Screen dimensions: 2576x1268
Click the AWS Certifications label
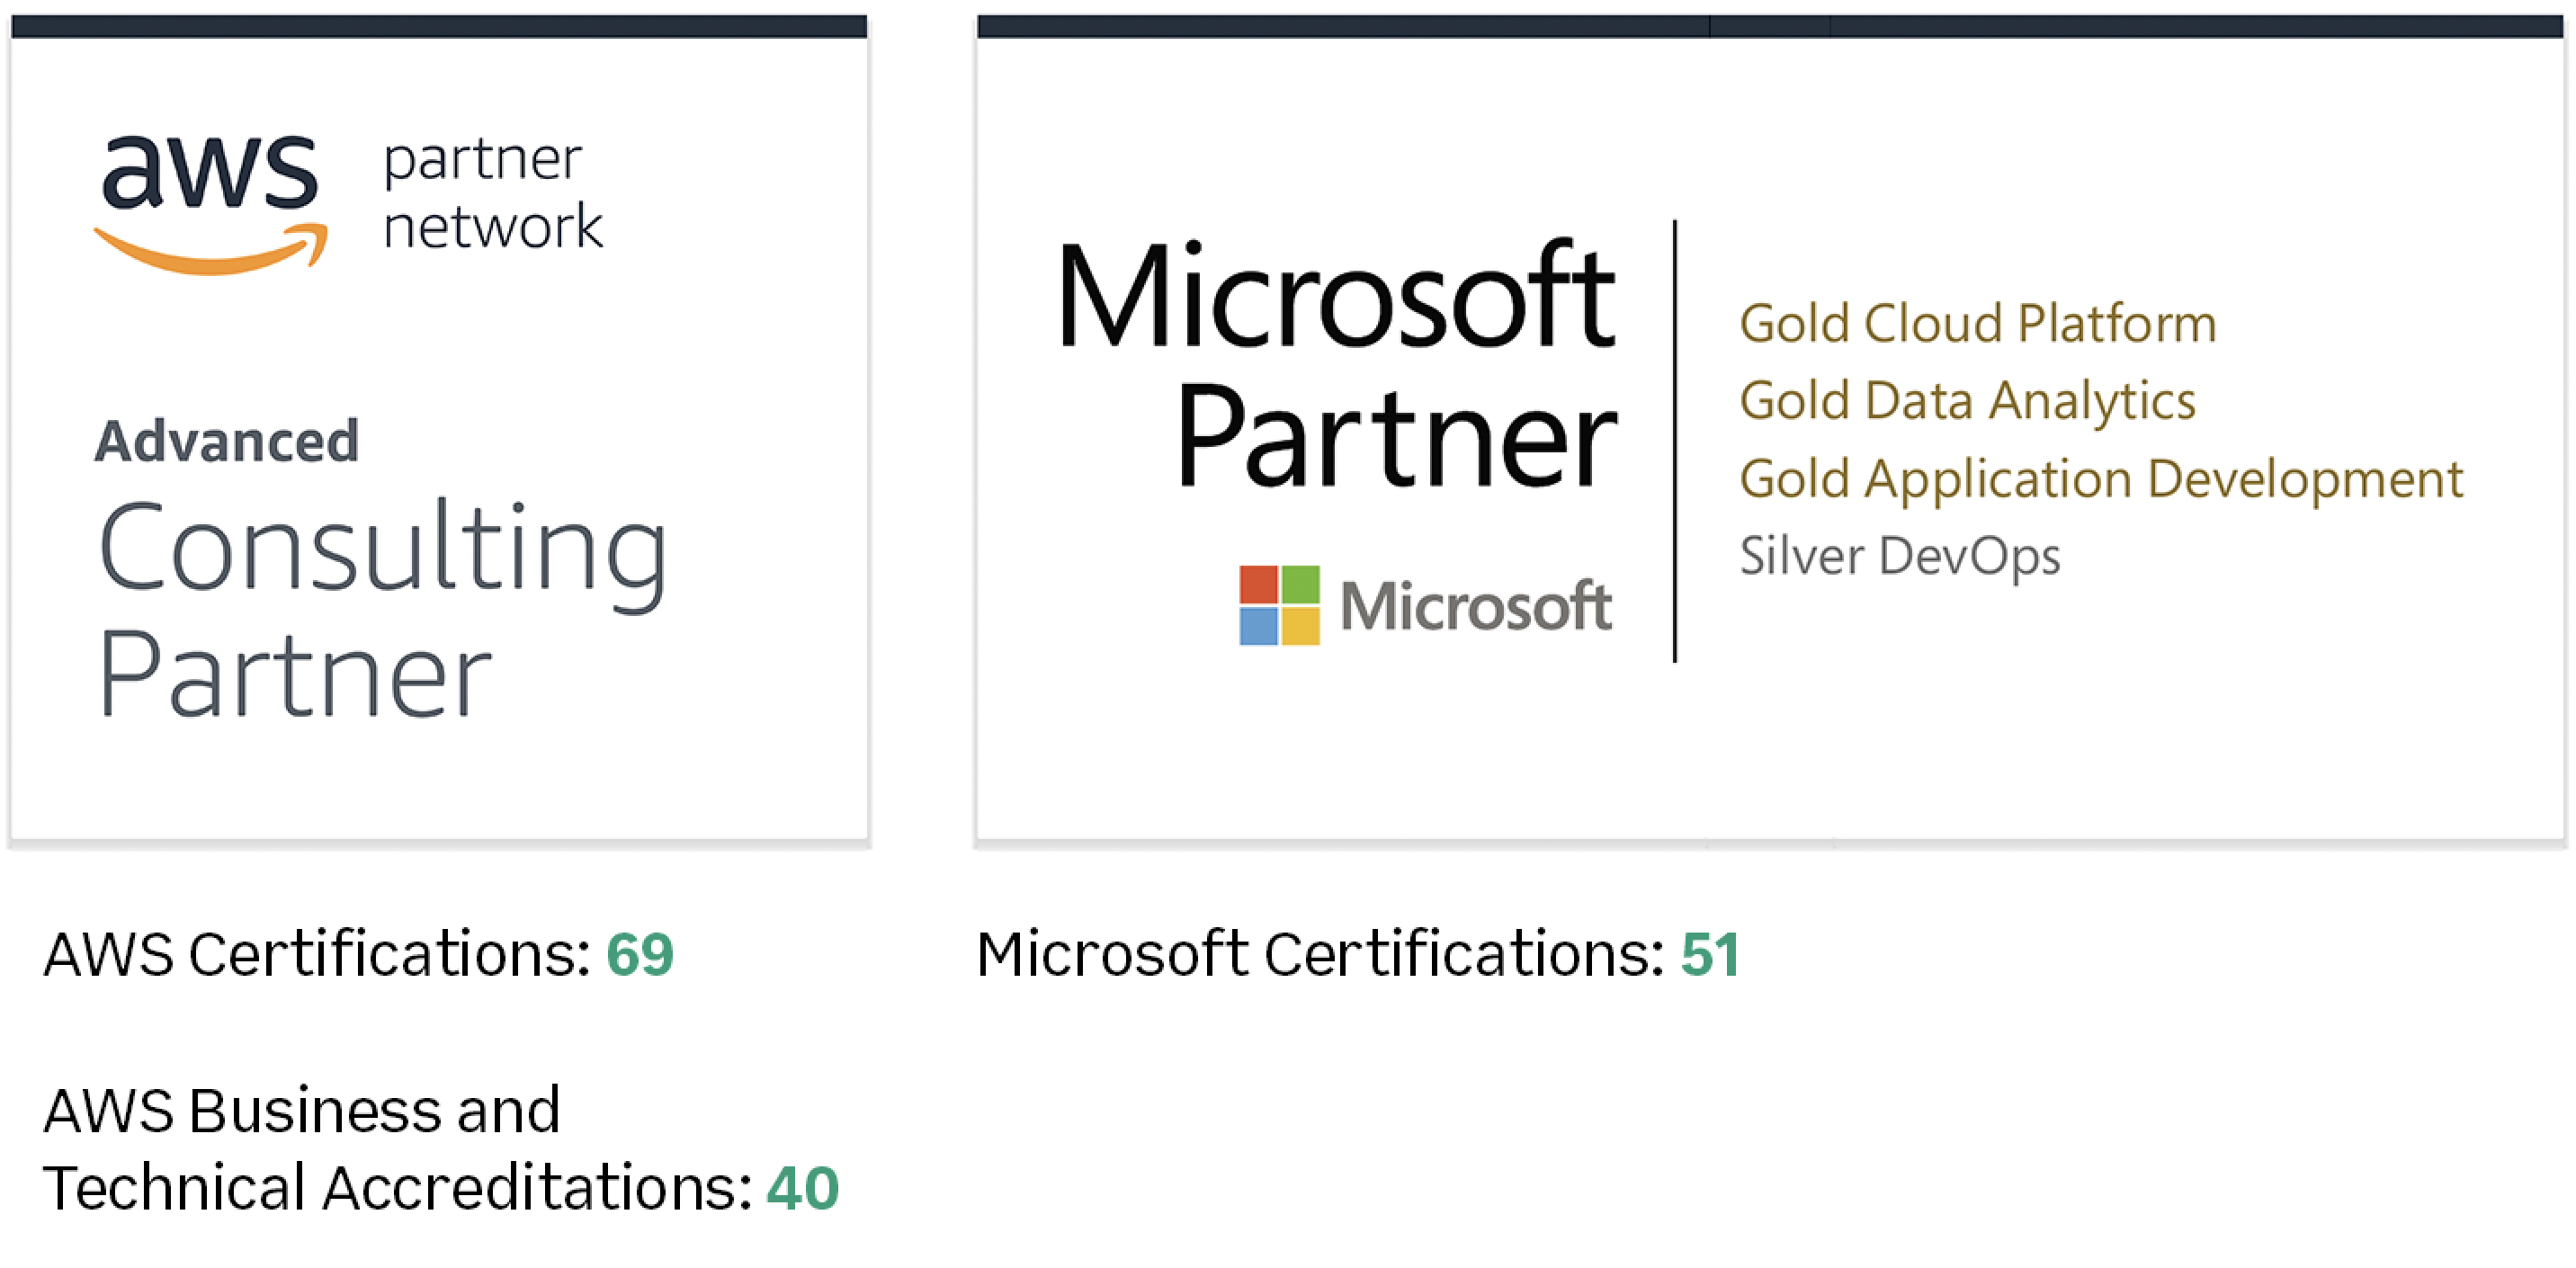[x=318, y=954]
